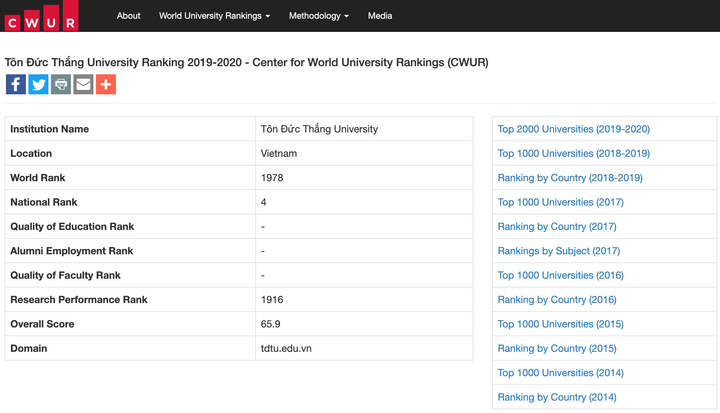Share page on Facebook
Viewport: 720px width, 413px height.
[16, 85]
